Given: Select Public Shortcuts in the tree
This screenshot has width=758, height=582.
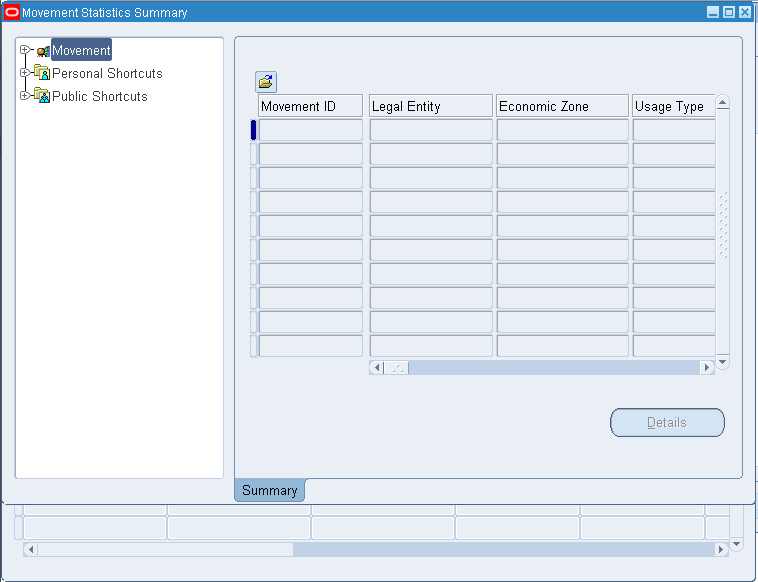Looking at the screenshot, I should click(100, 96).
